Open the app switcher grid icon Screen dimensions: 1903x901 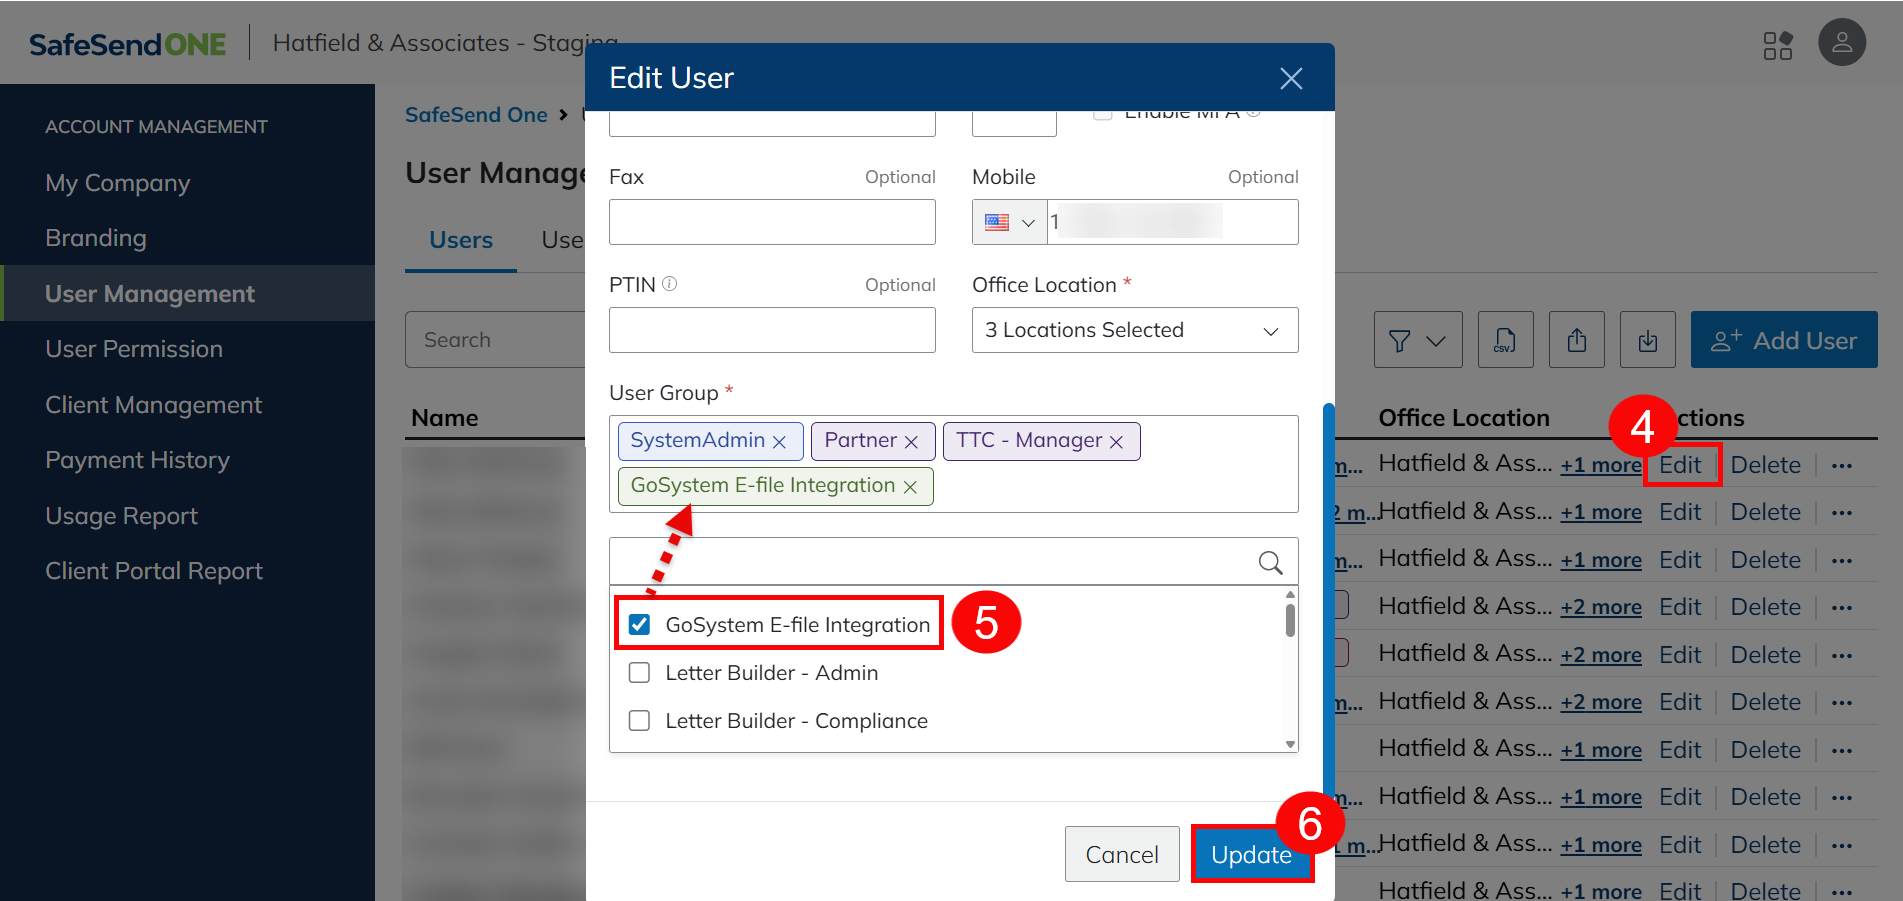[1777, 45]
